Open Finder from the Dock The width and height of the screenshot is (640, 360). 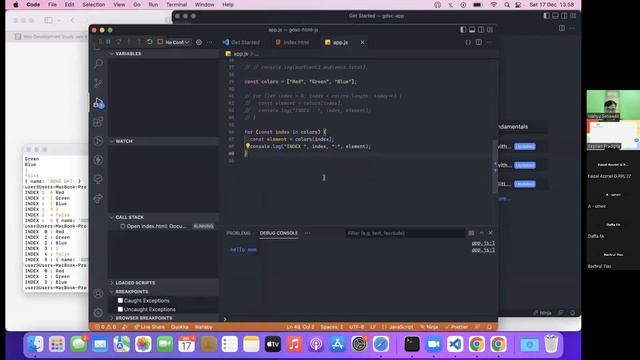click(x=36, y=344)
